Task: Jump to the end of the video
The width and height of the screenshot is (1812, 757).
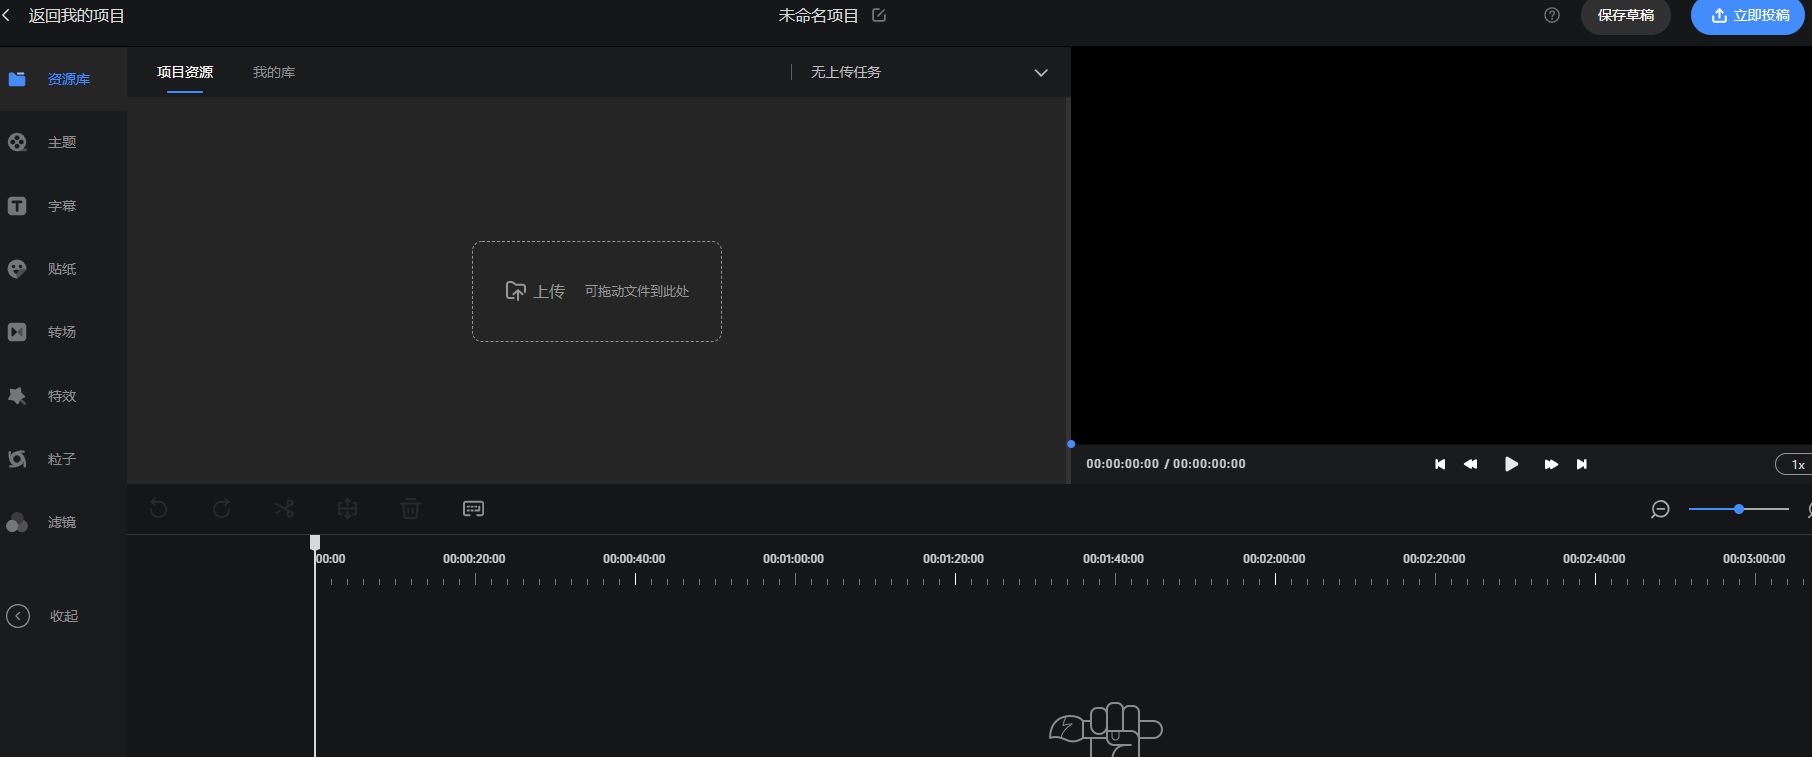Action: 1582,464
